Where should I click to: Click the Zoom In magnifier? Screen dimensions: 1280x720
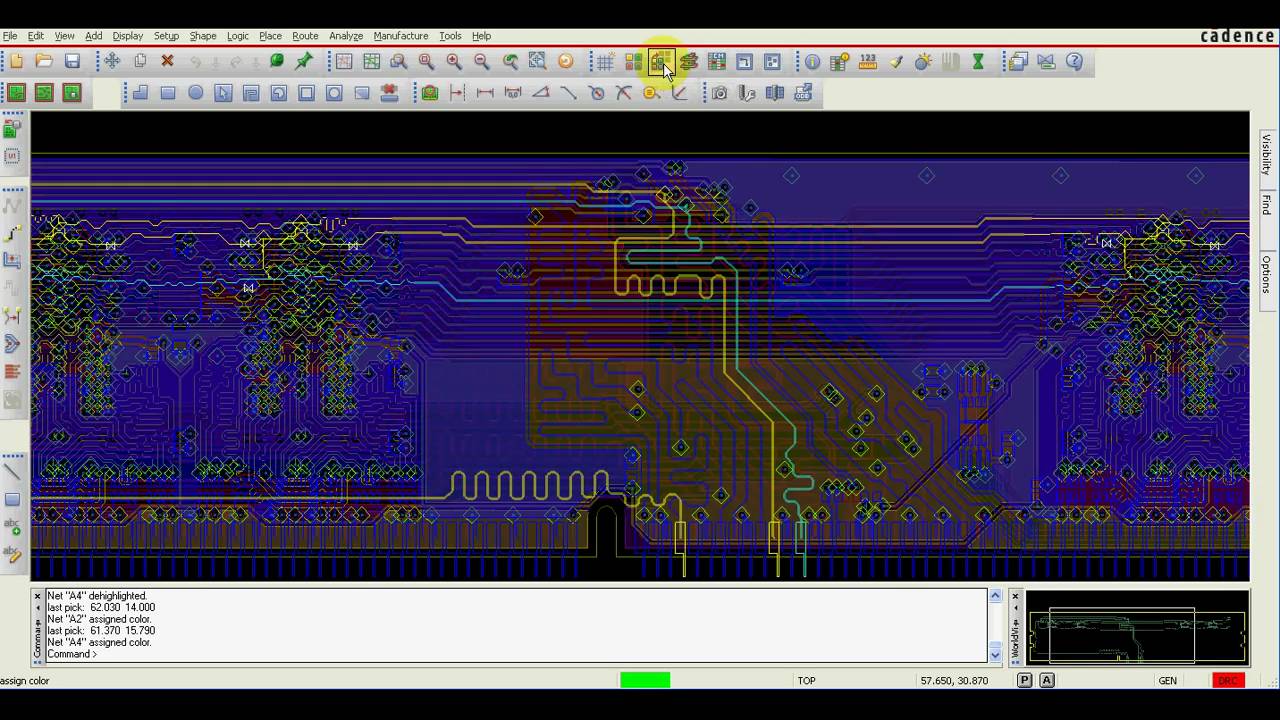click(454, 62)
